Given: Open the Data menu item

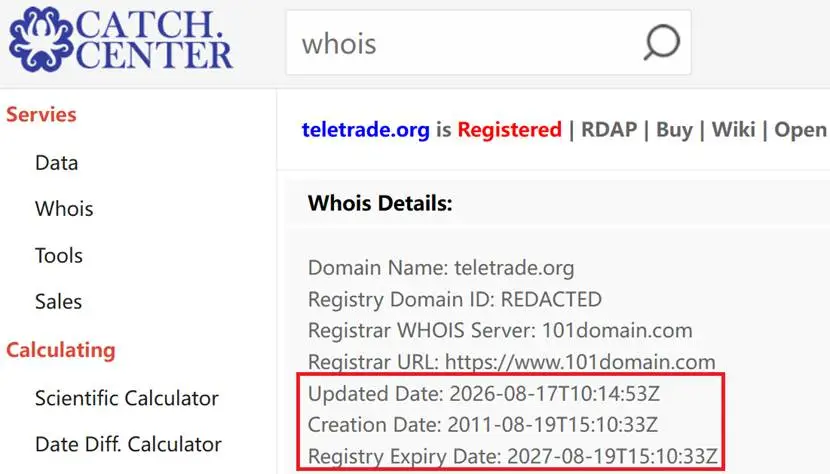Looking at the screenshot, I should click(x=57, y=163).
